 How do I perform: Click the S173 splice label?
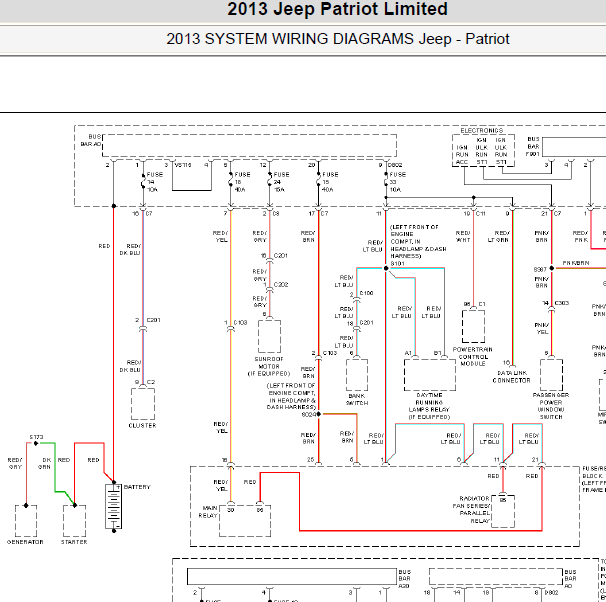(36, 437)
